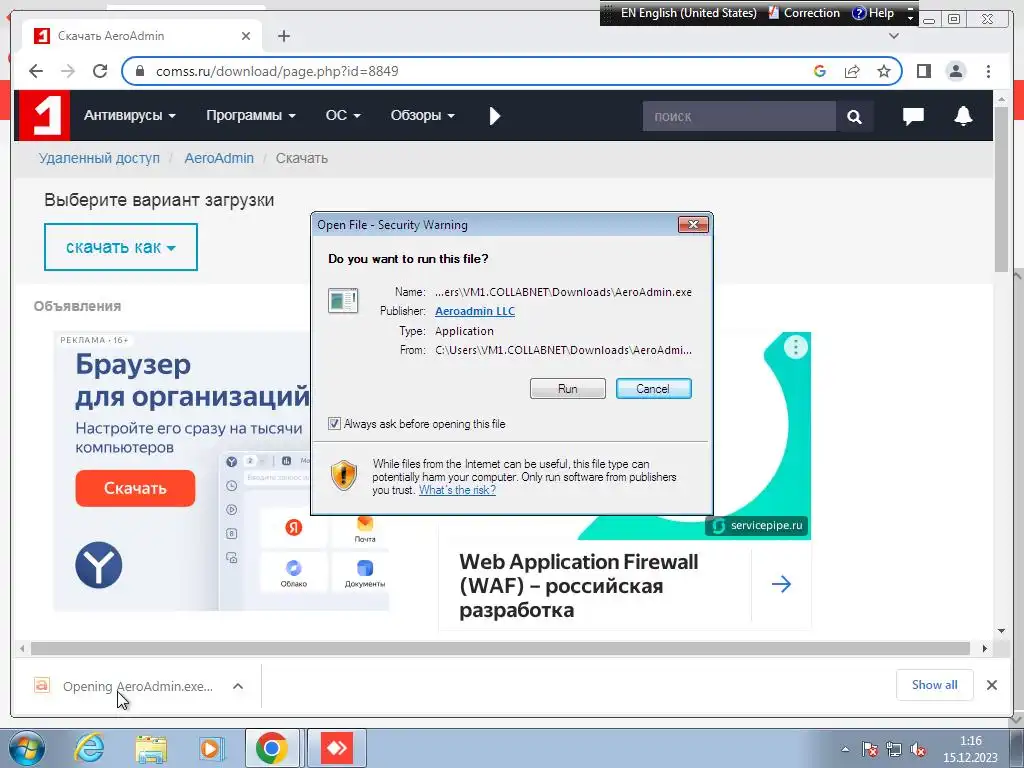1024x768 pixels.
Task: Click the browser forward arrow
Action: tap(68, 71)
